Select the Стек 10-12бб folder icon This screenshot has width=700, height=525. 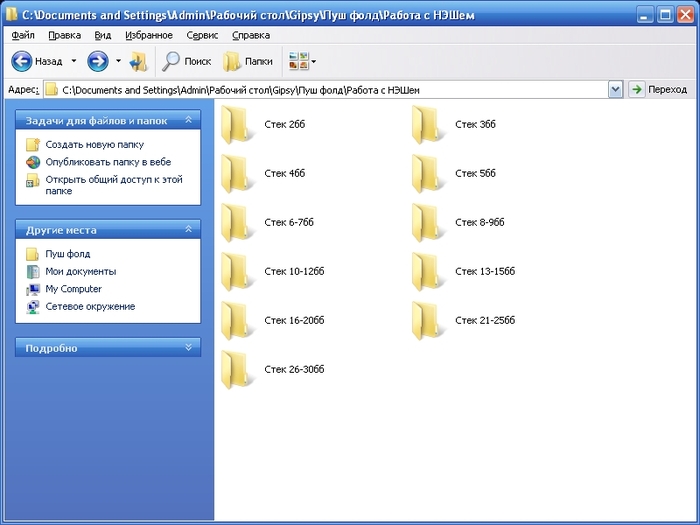pos(237,272)
